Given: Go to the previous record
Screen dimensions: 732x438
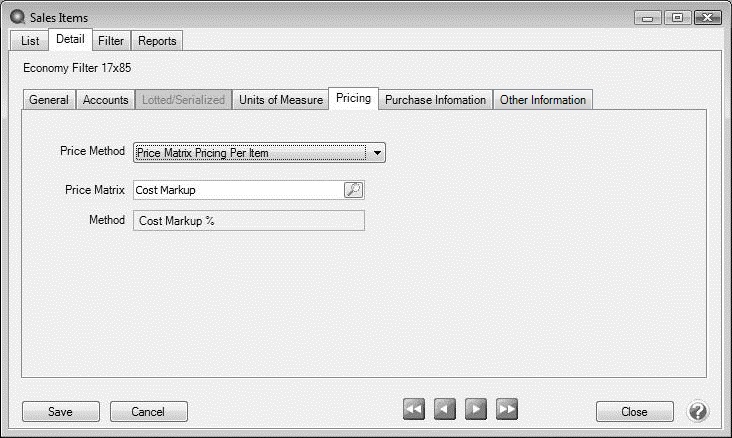Looking at the screenshot, I should pos(445,410).
